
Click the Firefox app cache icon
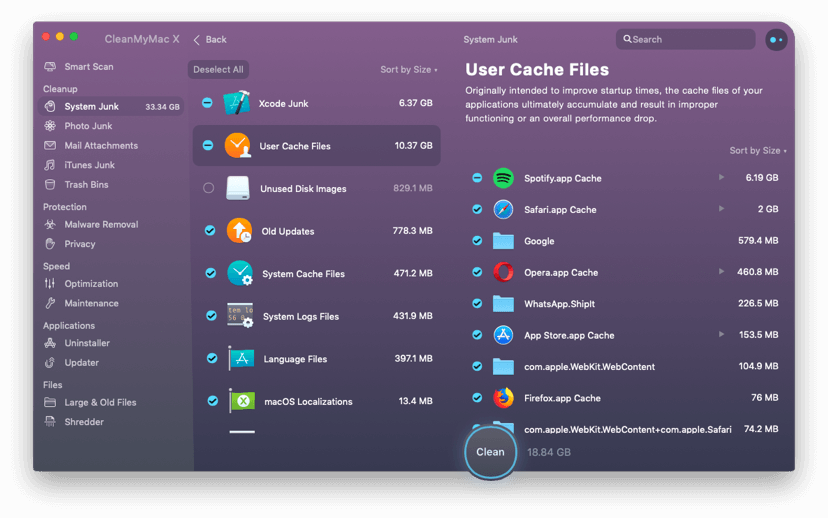pyautogui.click(x=503, y=398)
